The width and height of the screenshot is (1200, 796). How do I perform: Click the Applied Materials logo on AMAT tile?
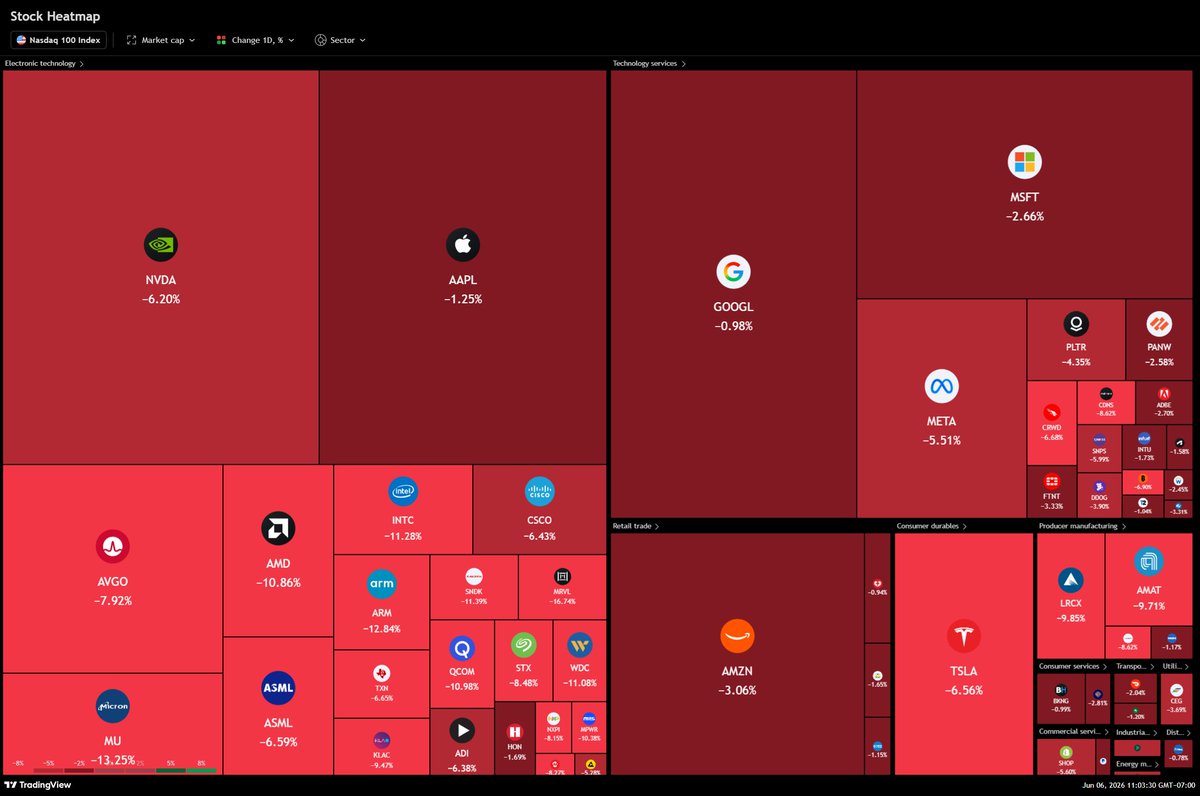click(x=1149, y=561)
